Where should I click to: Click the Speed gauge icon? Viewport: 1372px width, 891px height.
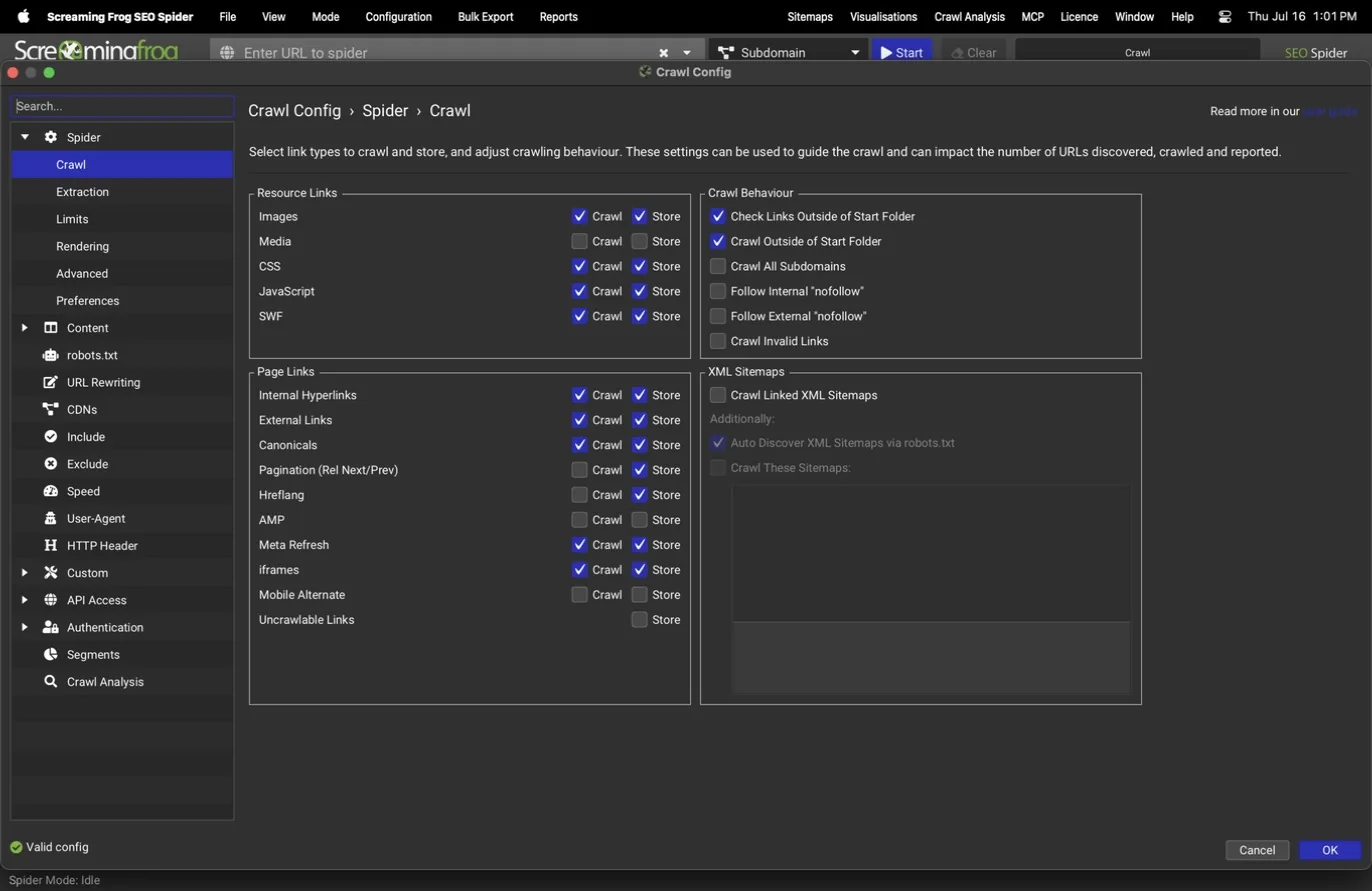point(50,491)
